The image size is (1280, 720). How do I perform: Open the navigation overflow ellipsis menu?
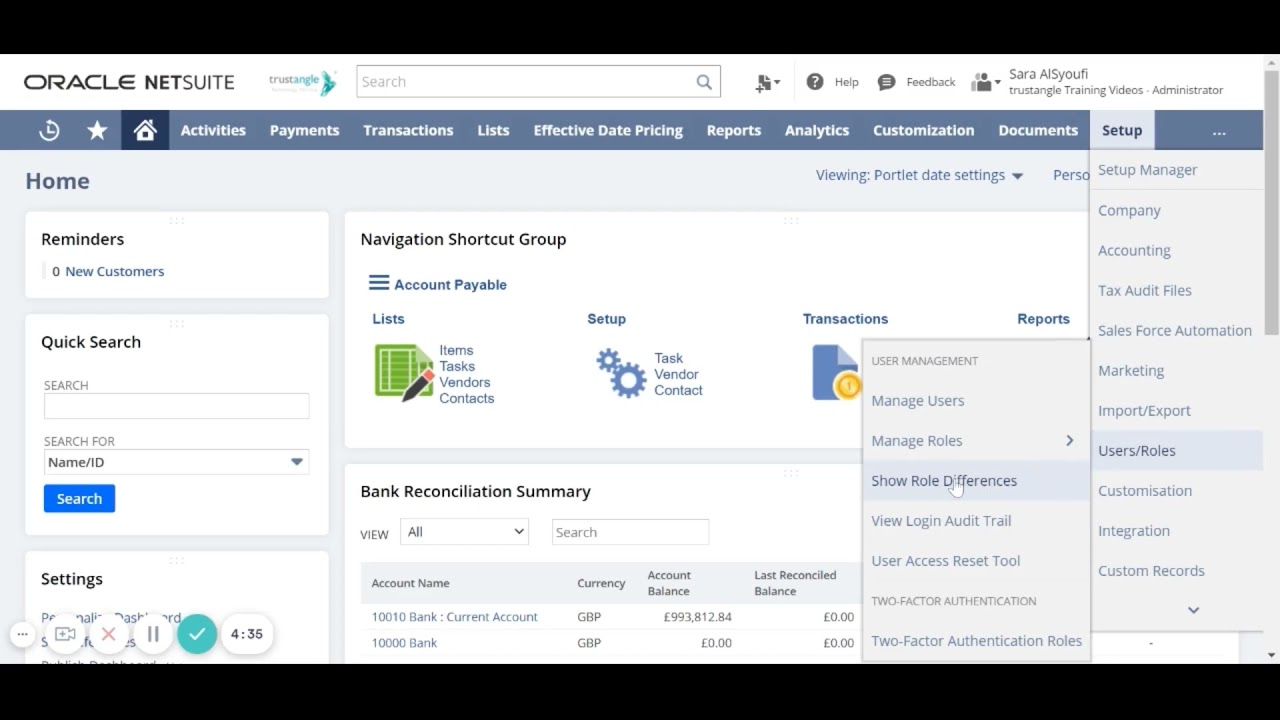(x=1218, y=131)
